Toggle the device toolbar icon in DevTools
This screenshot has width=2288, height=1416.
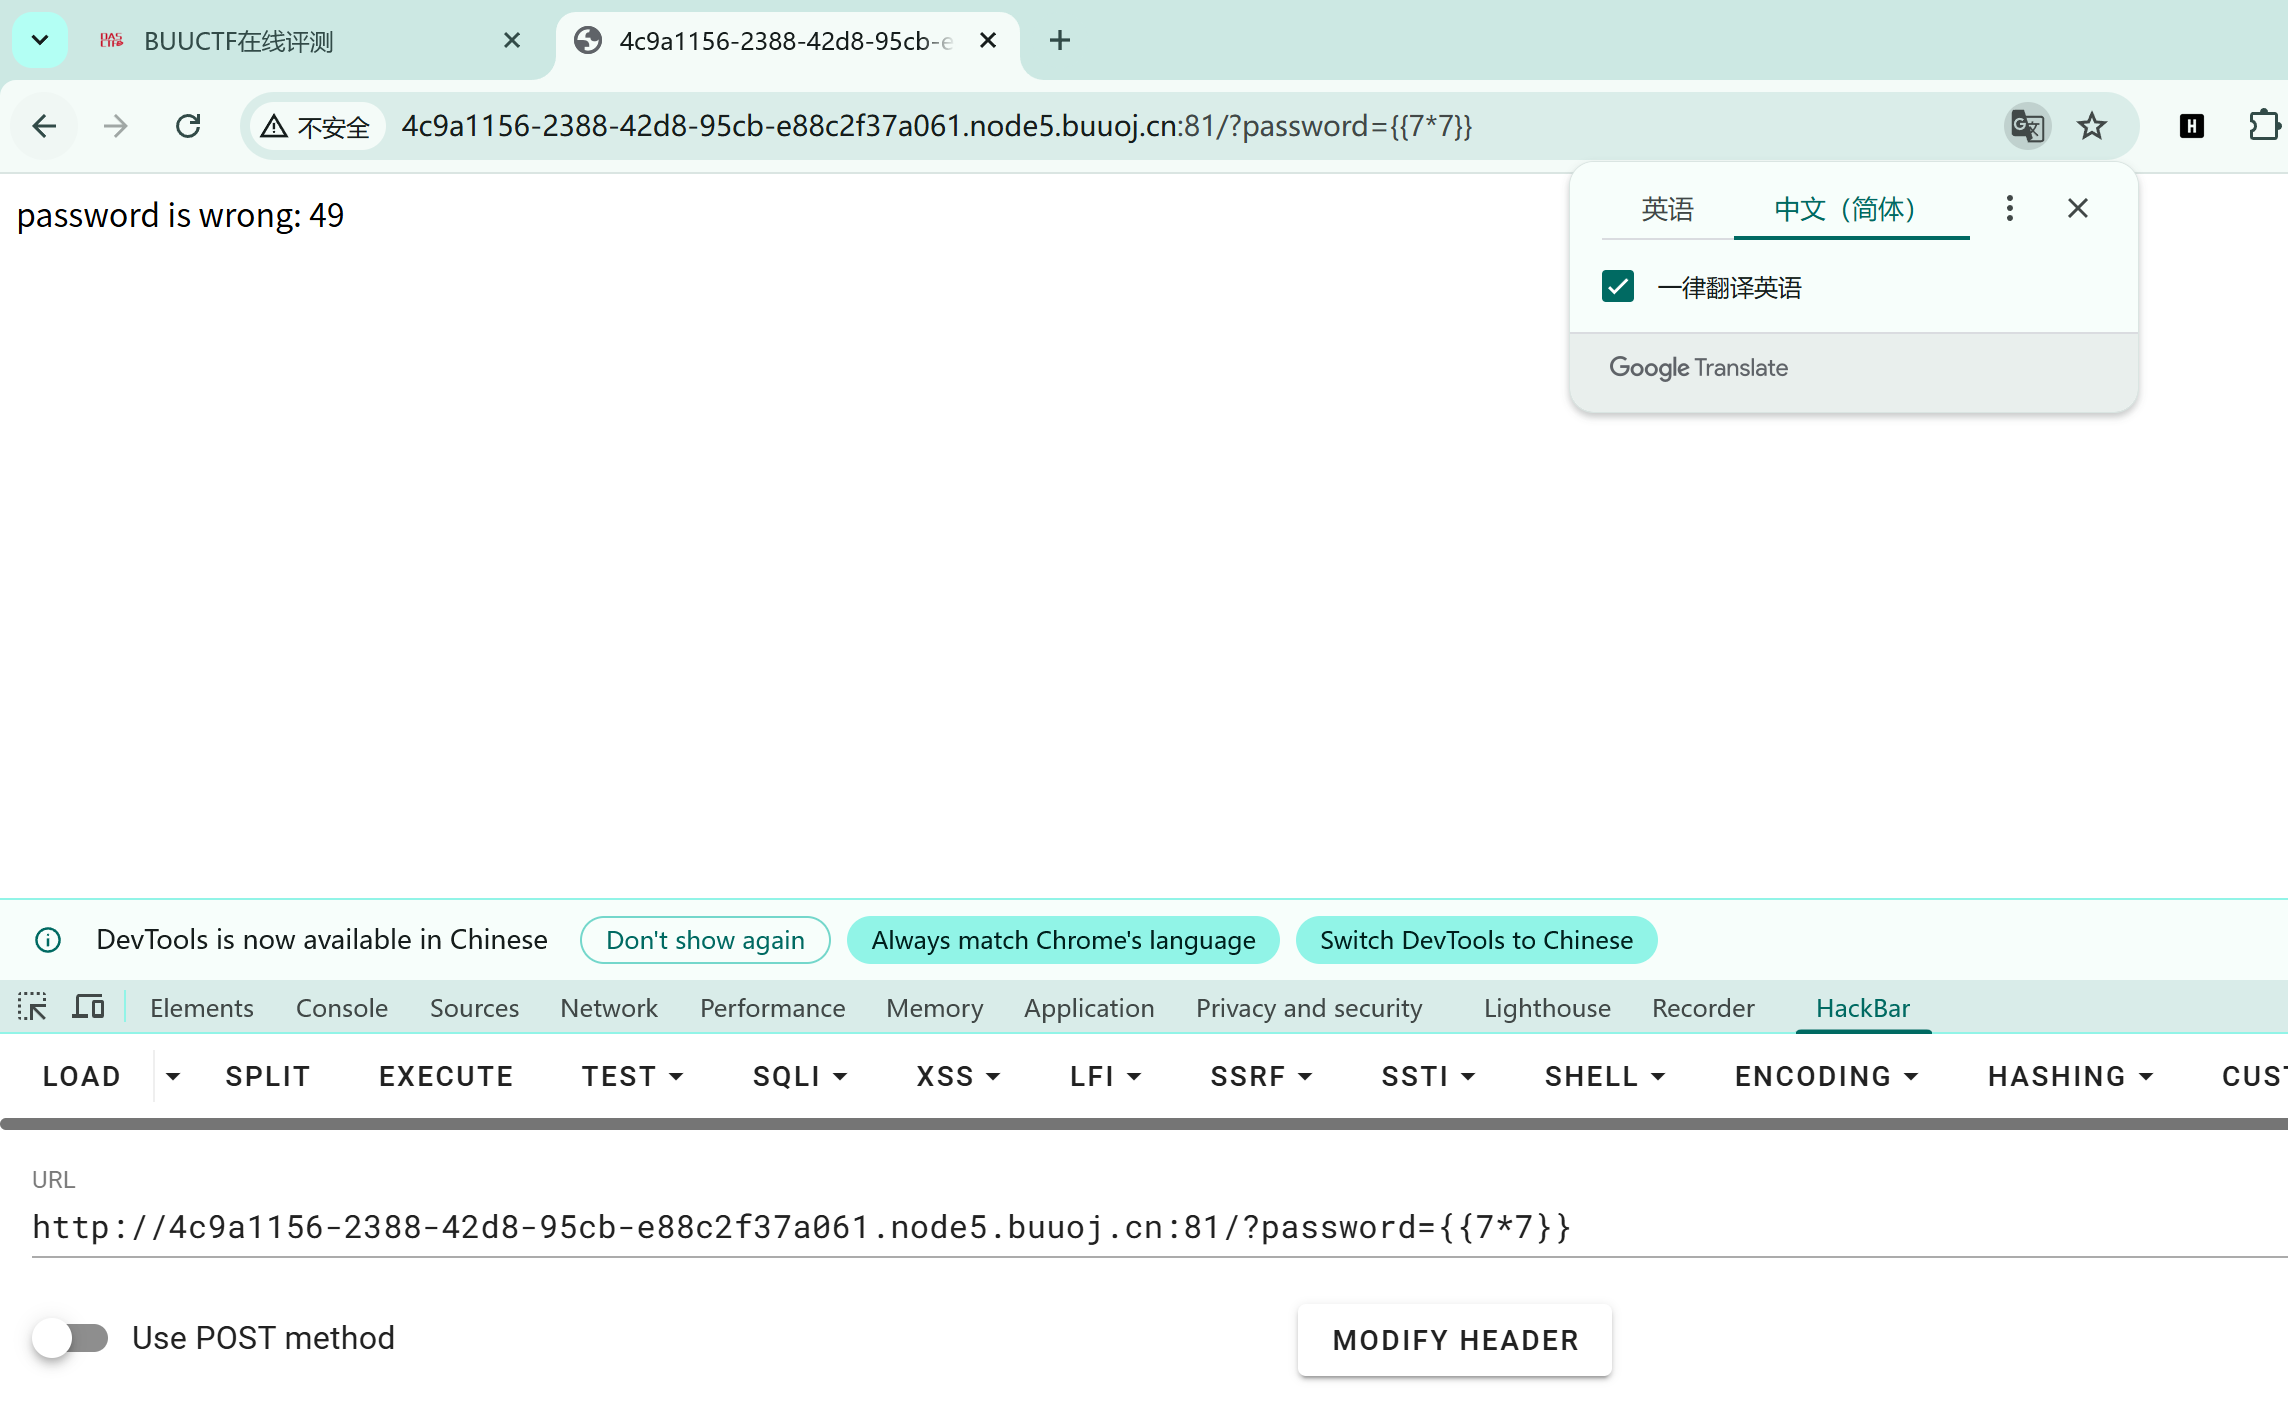88,1007
